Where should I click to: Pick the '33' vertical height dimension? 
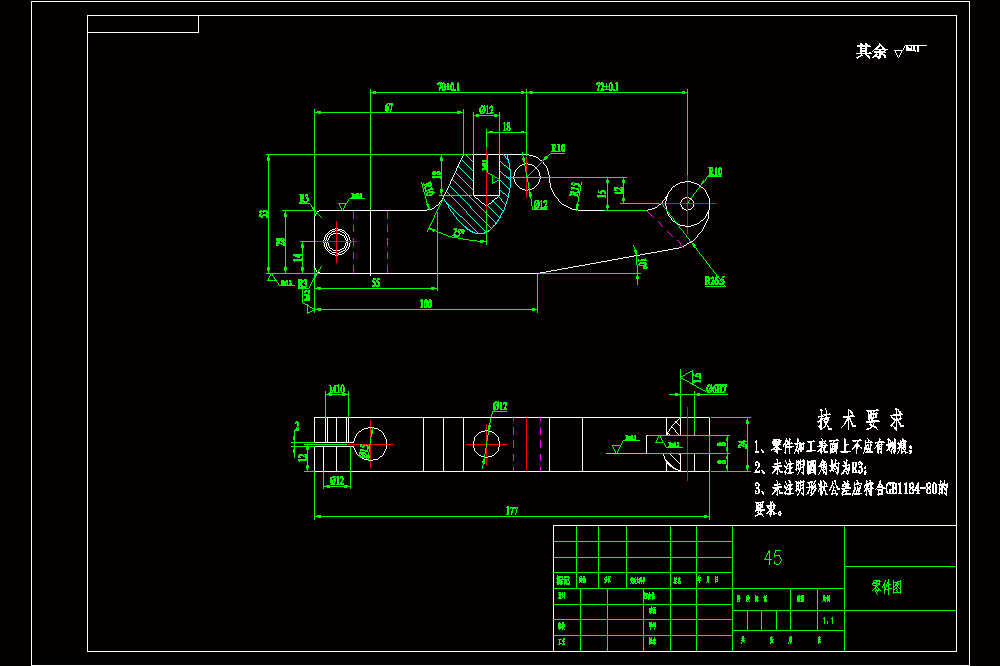click(x=263, y=214)
